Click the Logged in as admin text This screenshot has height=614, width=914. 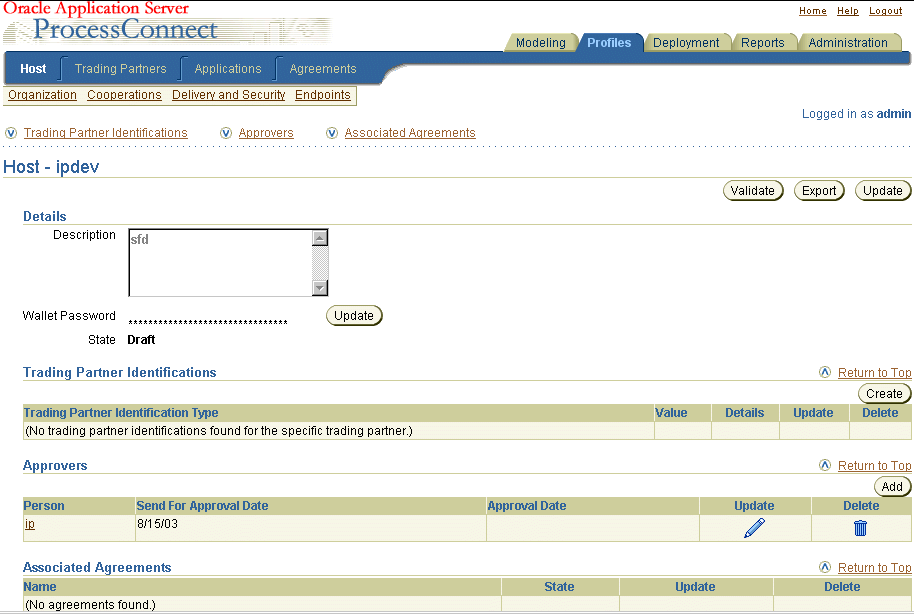[856, 114]
